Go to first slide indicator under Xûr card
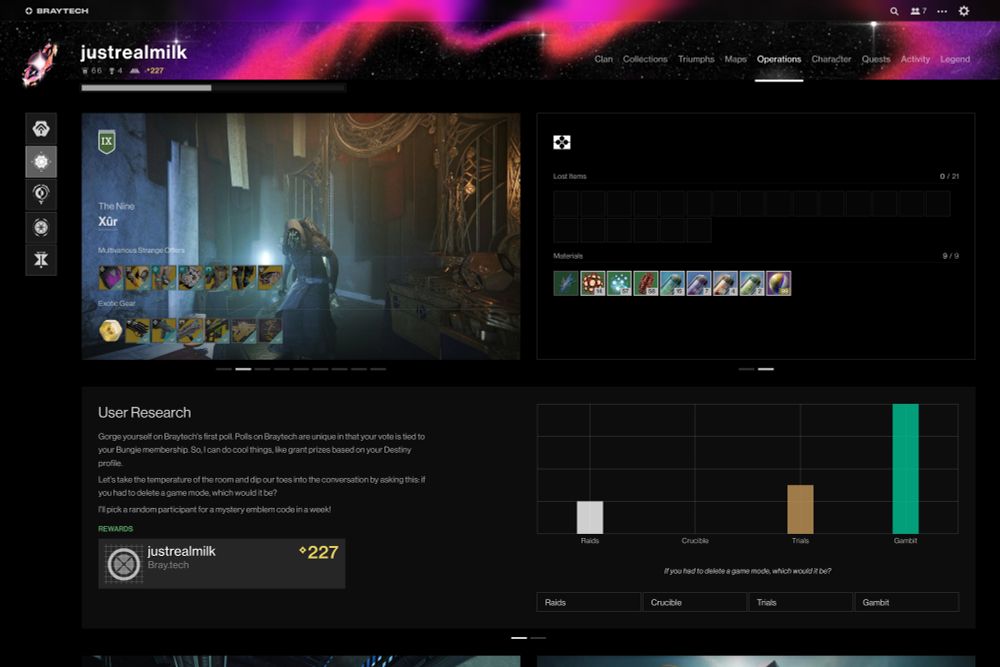The image size is (1000, 667). (x=224, y=369)
